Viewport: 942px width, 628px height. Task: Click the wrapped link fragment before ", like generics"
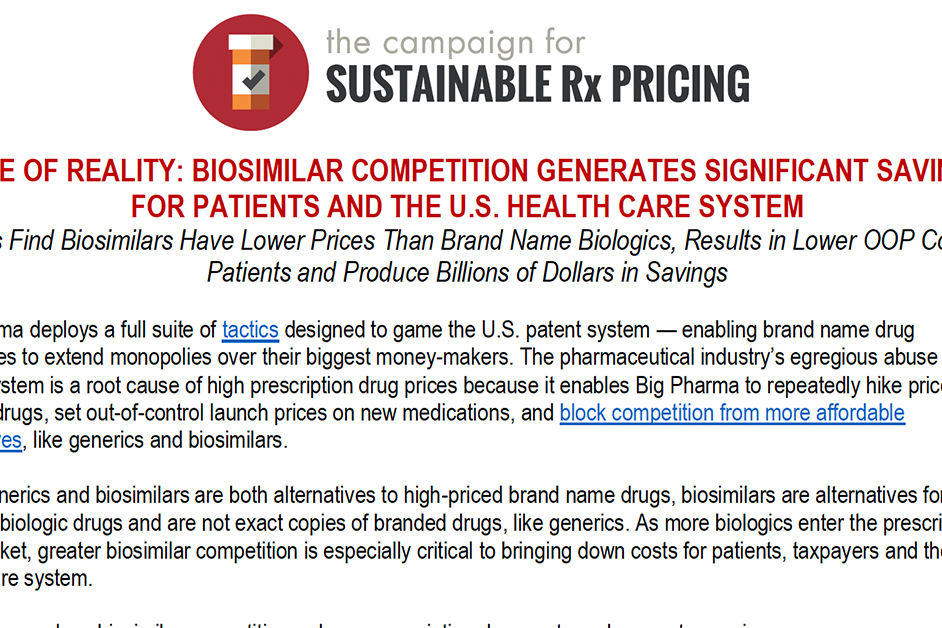tap(10, 439)
